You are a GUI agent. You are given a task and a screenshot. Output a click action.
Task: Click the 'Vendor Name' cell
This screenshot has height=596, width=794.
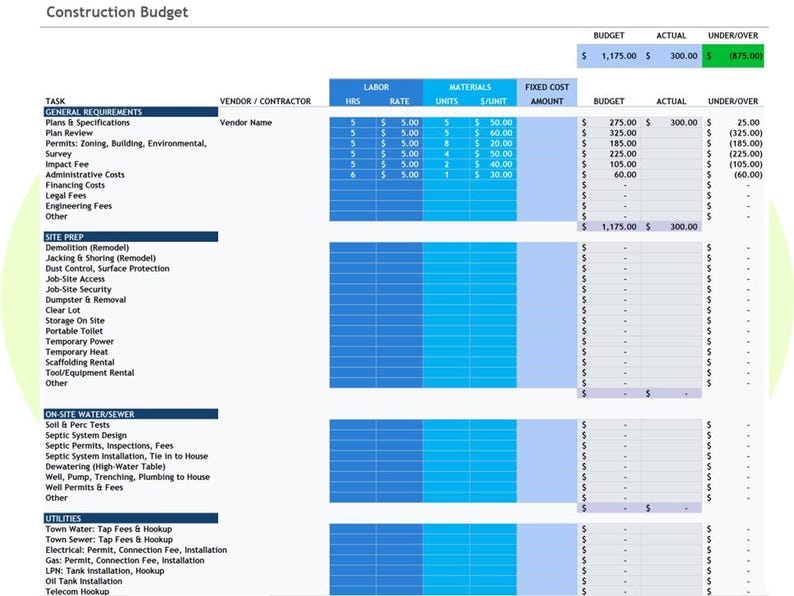click(x=246, y=123)
